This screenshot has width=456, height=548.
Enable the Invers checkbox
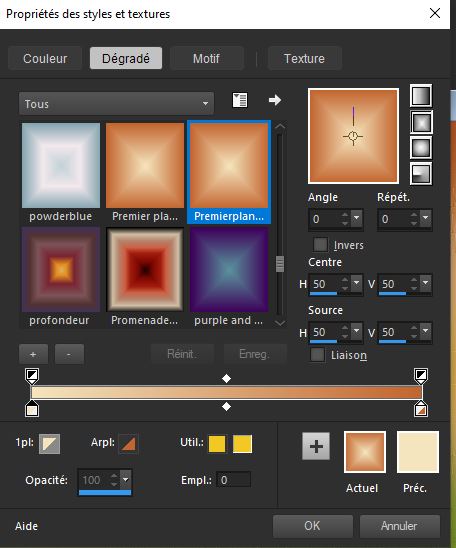(x=320, y=244)
